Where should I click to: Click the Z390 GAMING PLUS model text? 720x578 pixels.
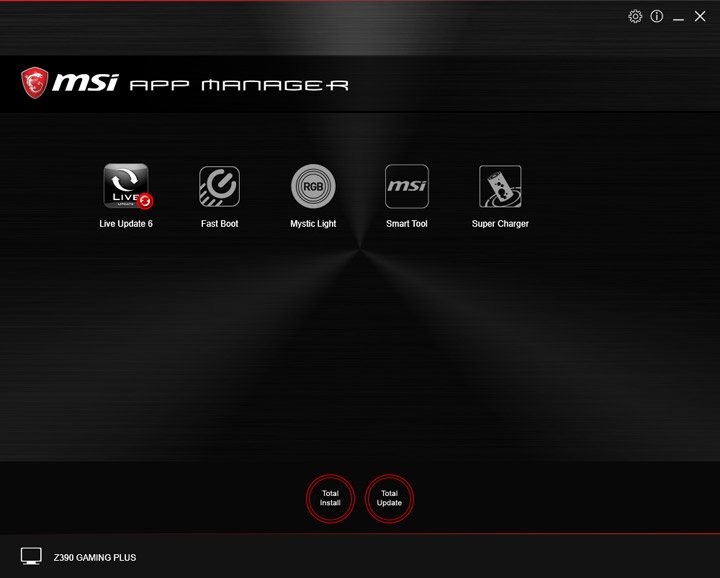[x=95, y=557]
